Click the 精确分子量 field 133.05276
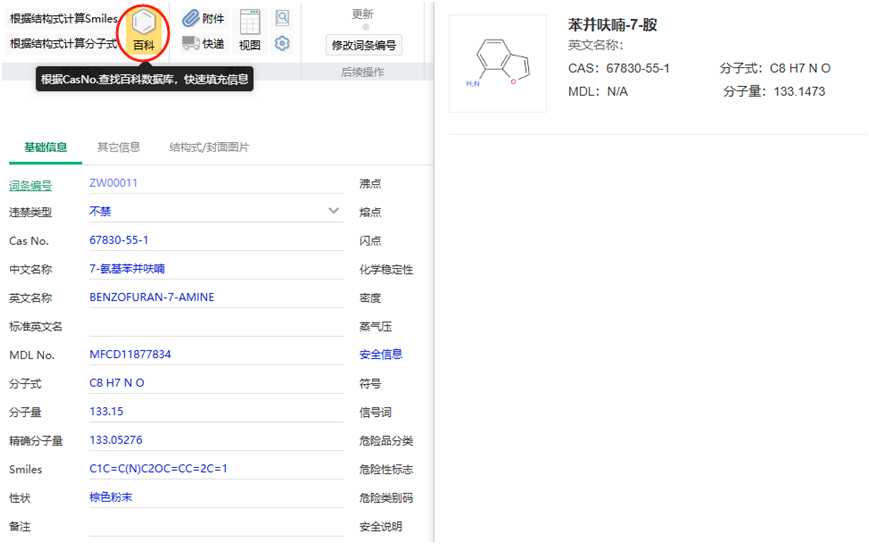 [x=216, y=440]
